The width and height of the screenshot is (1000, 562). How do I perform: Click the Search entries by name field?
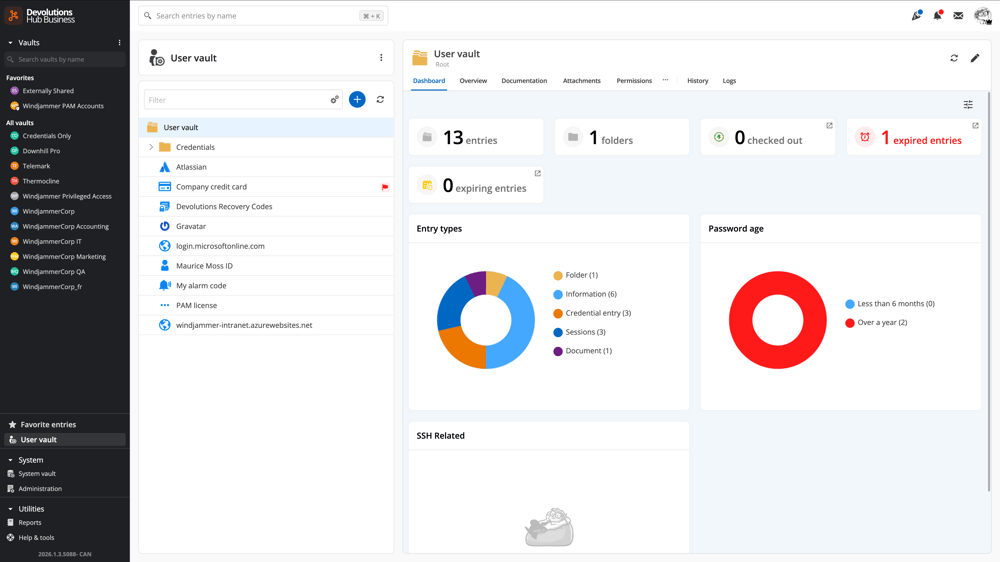click(263, 16)
